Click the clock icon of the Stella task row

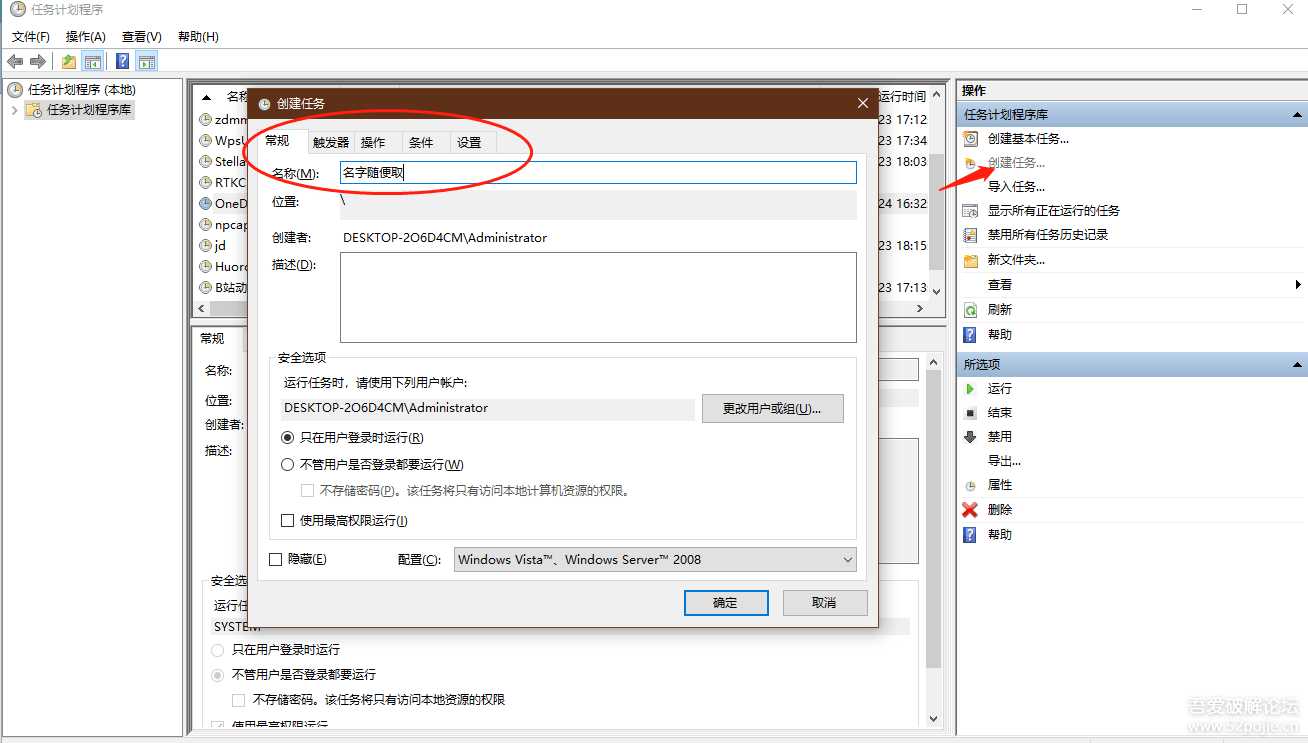[x=206, y=162]
